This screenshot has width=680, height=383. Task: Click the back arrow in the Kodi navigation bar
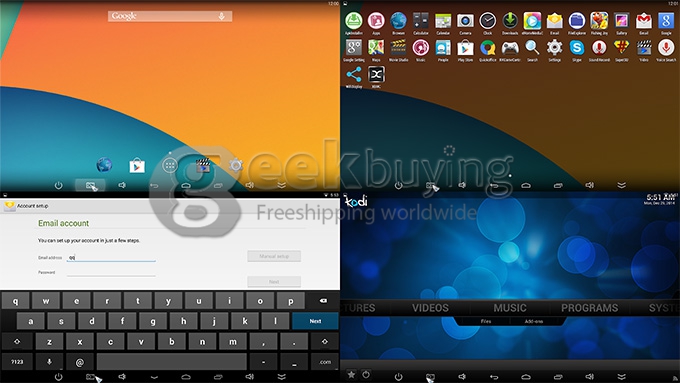(x=494, y=376)
